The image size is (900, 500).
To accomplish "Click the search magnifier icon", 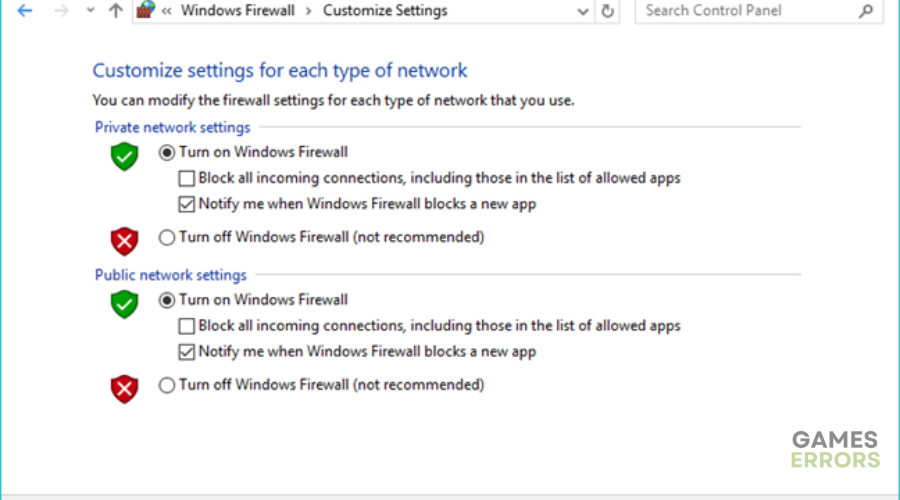I will 866,10.
